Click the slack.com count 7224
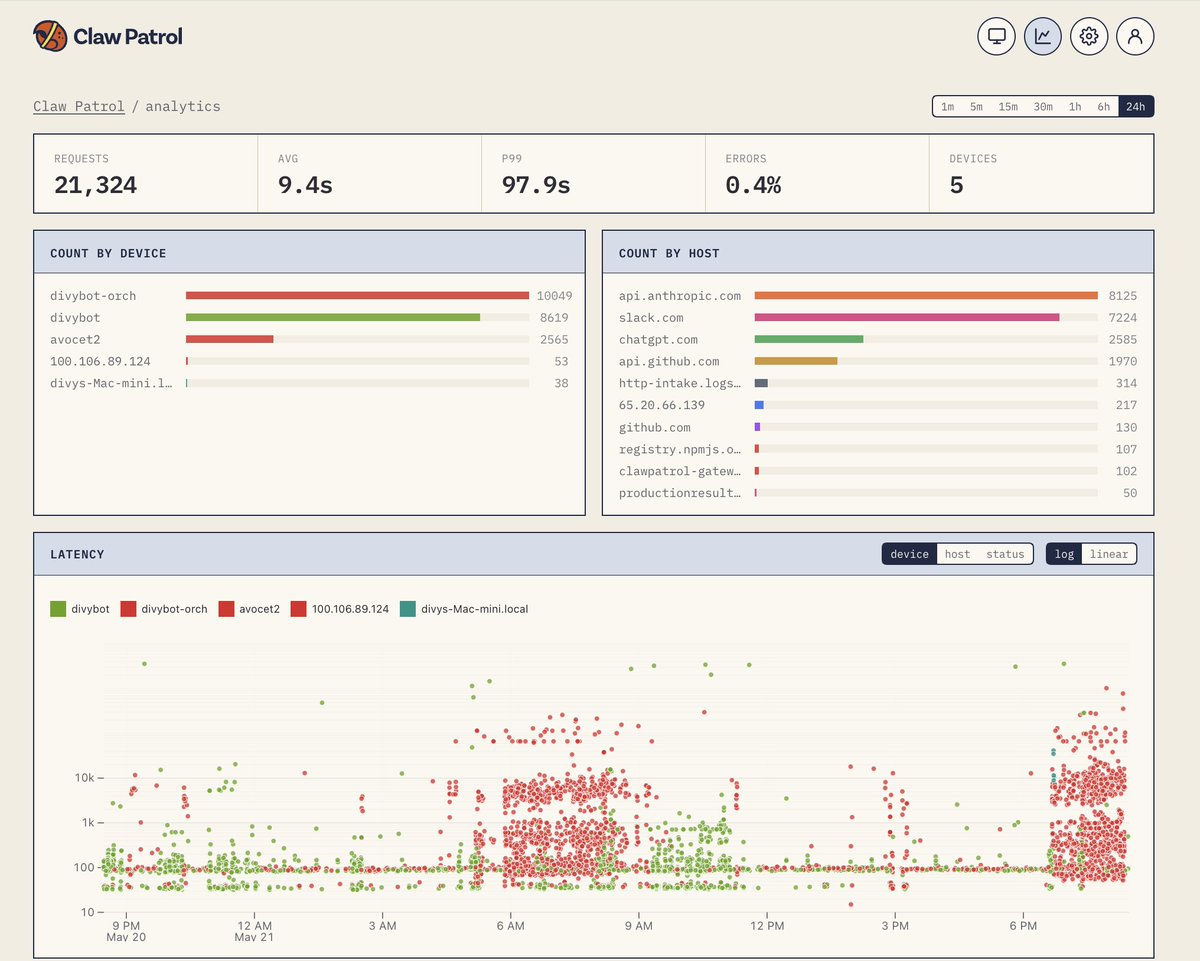Viewport: 1200px width, 961px height. (1123, 318)
